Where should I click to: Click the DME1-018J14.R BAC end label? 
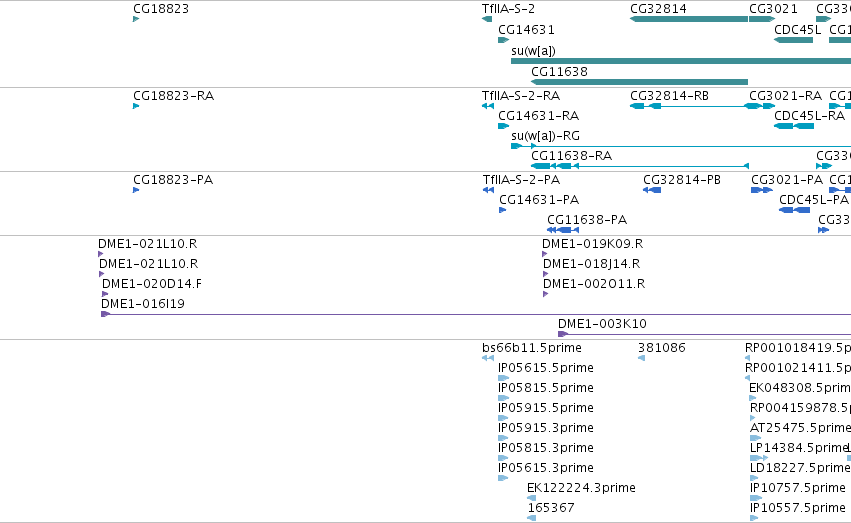click(x=591, y=264)
